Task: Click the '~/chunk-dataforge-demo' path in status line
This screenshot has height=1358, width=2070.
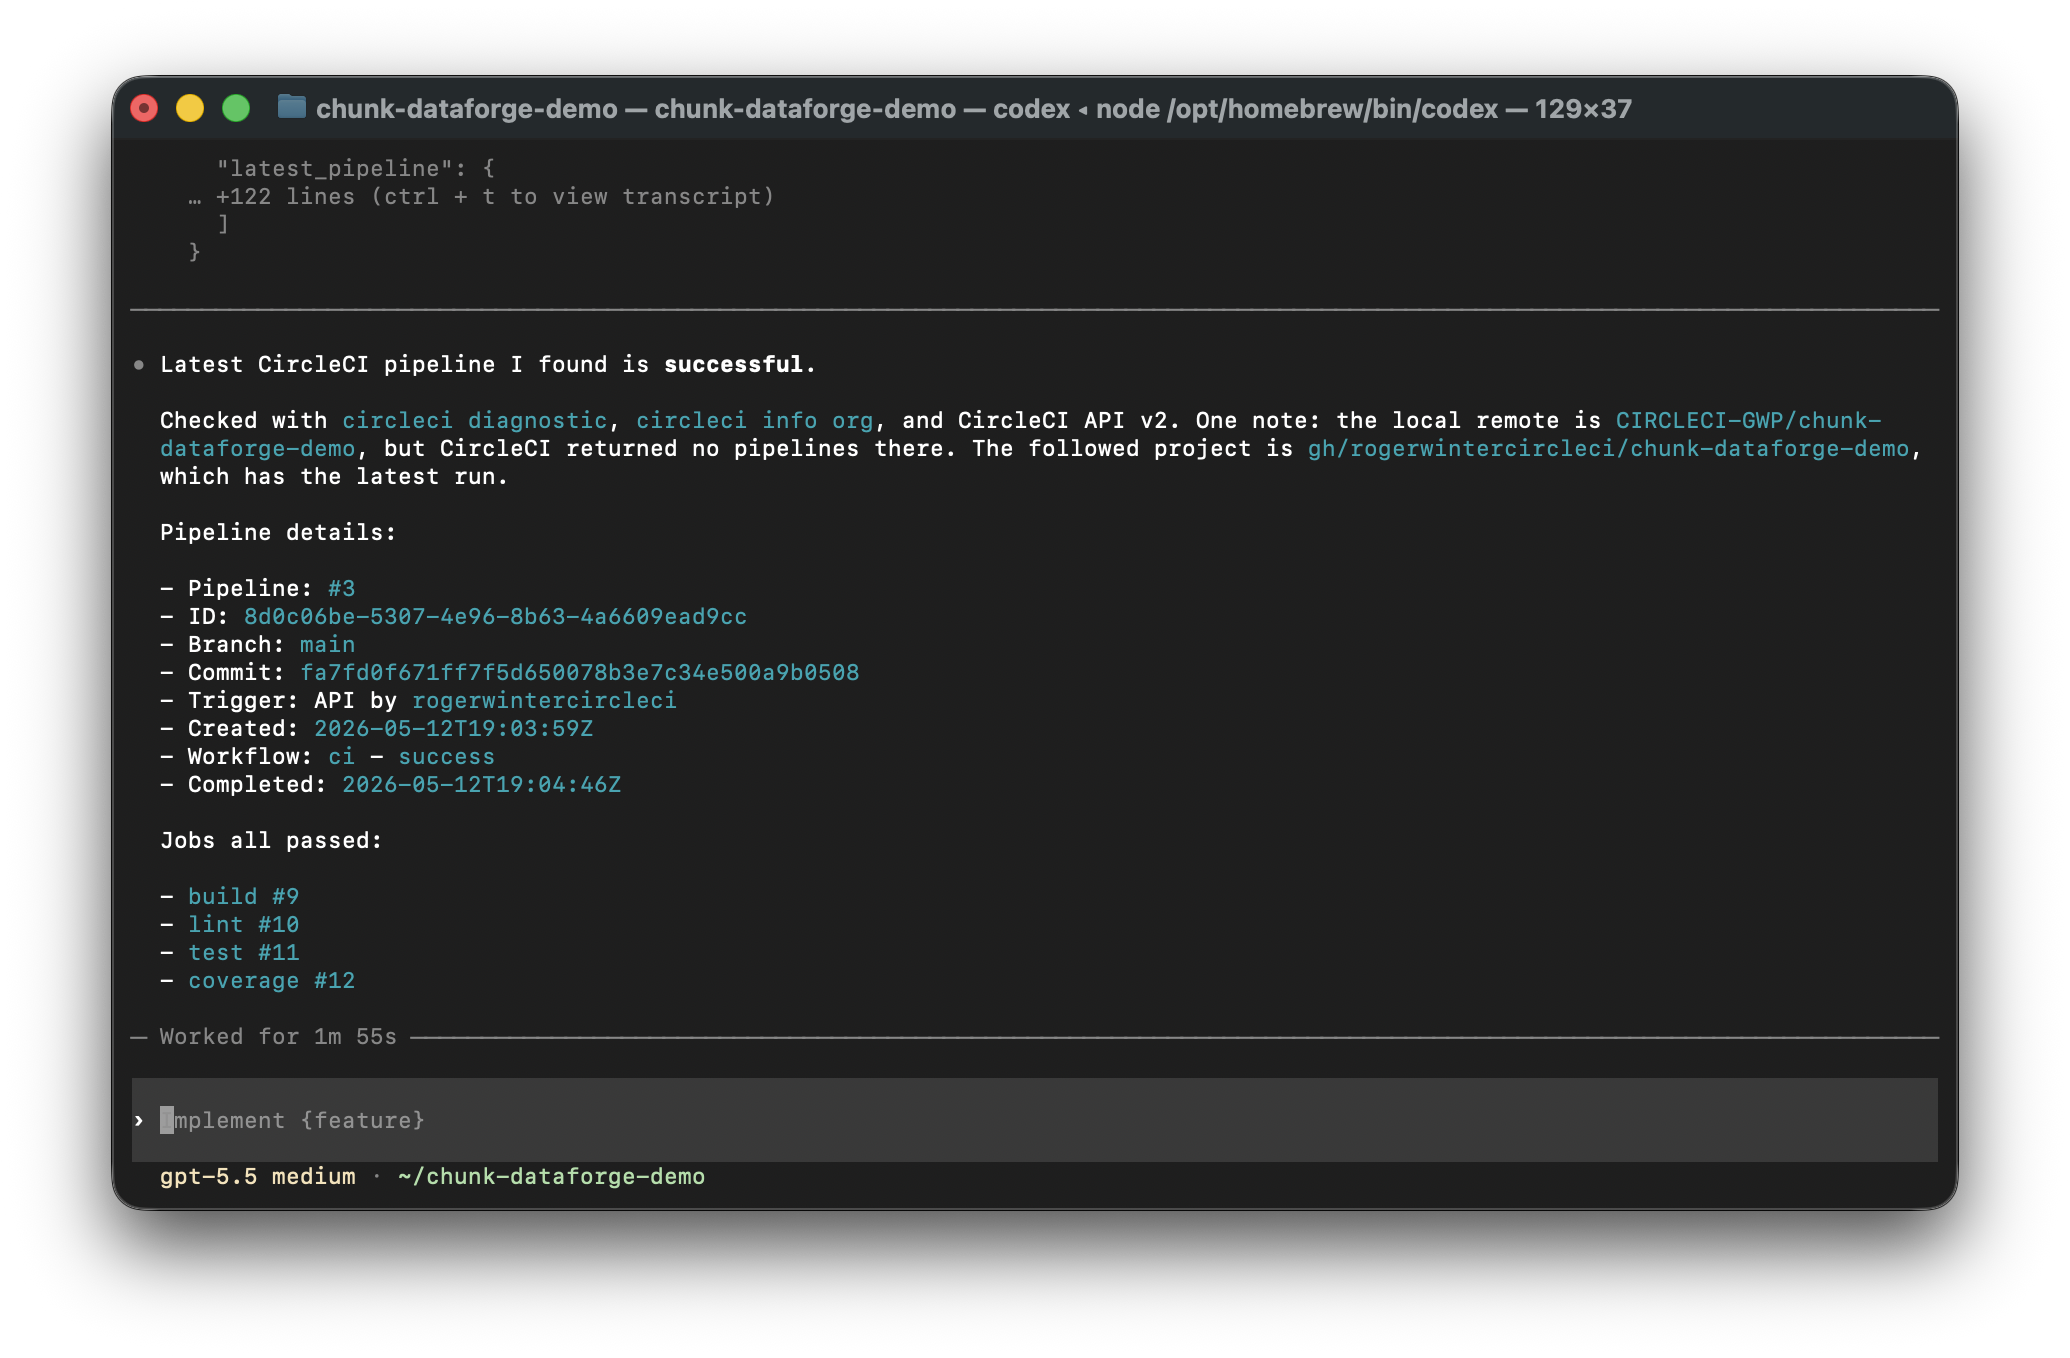Action: coord(551,1176)
